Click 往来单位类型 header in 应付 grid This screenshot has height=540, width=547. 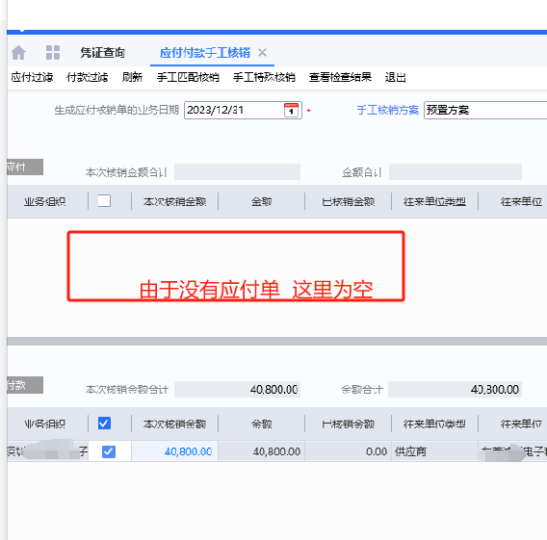click(434, 201)
